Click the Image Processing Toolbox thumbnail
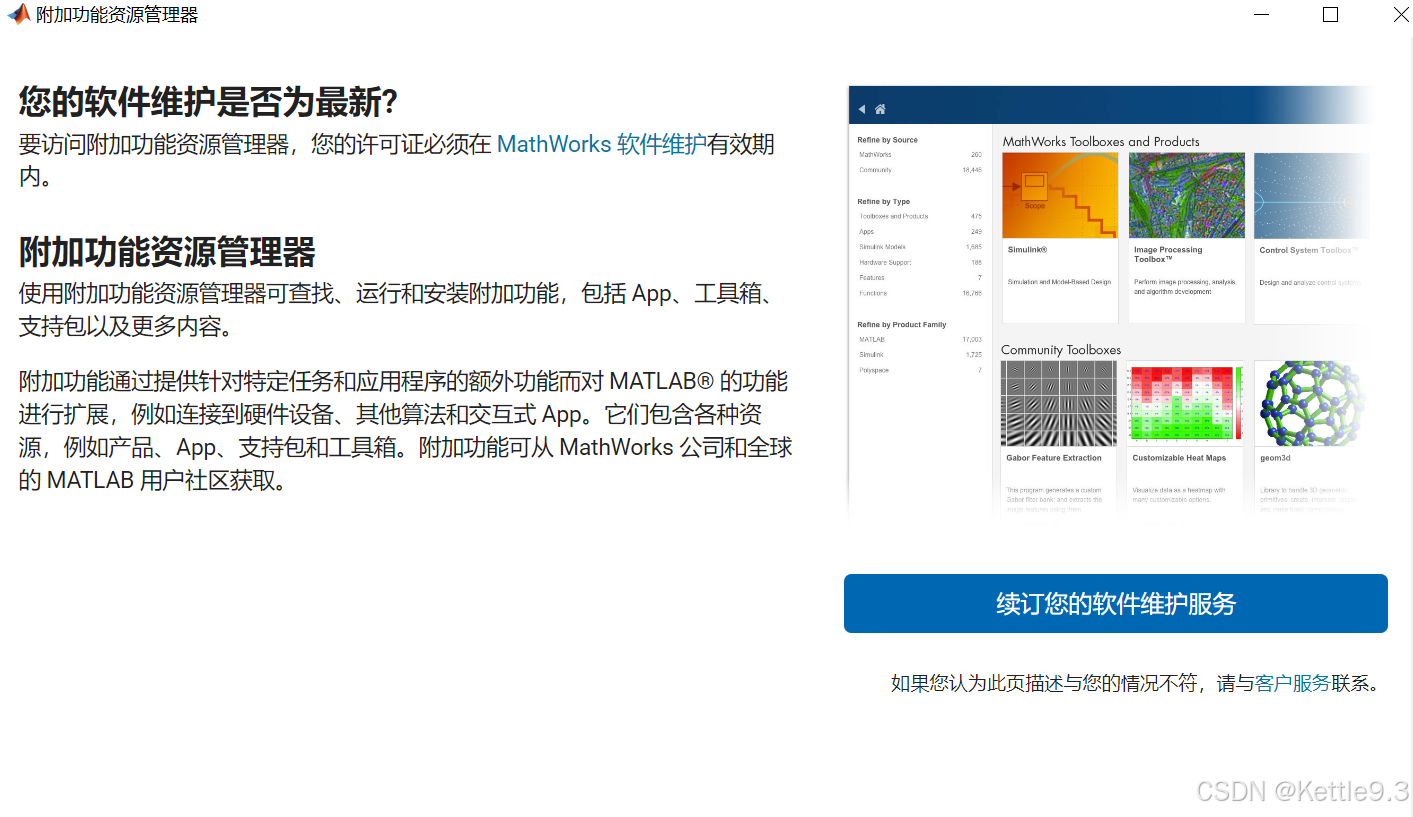The width and height of the screenshot is (1413, 817). (x=1187, y=195)
